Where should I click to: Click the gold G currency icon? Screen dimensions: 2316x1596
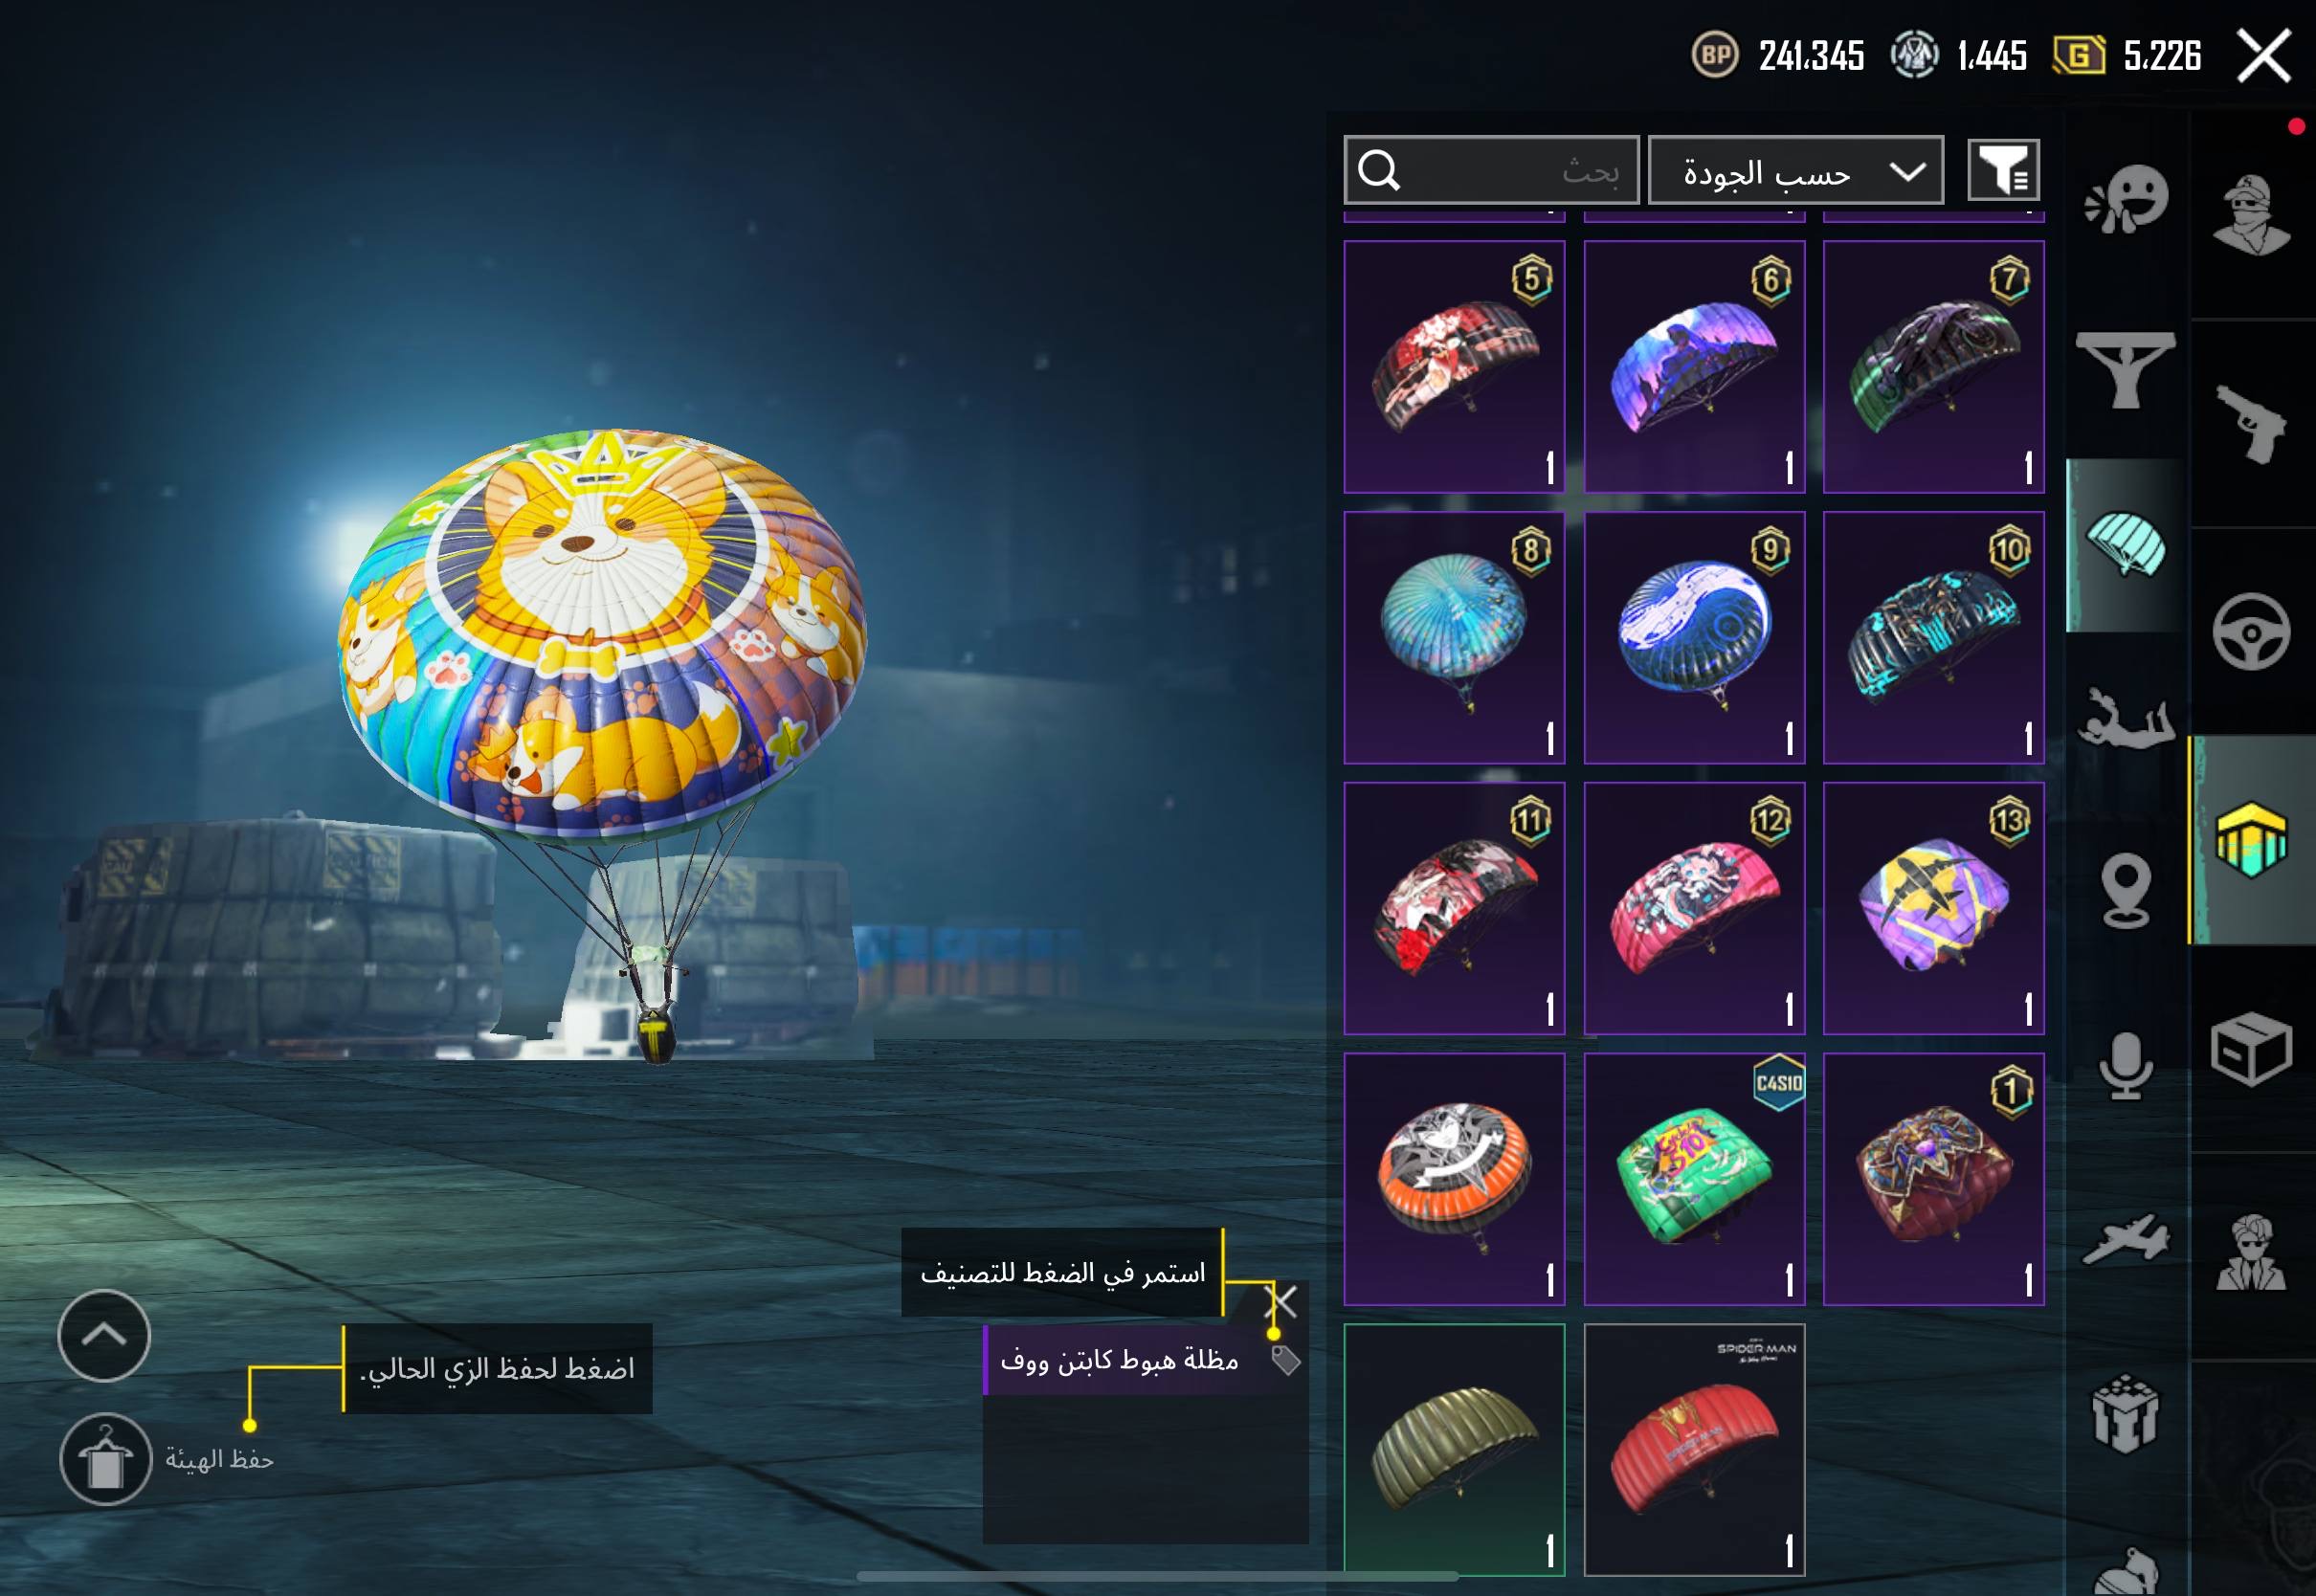click(x=2078, y=55)
